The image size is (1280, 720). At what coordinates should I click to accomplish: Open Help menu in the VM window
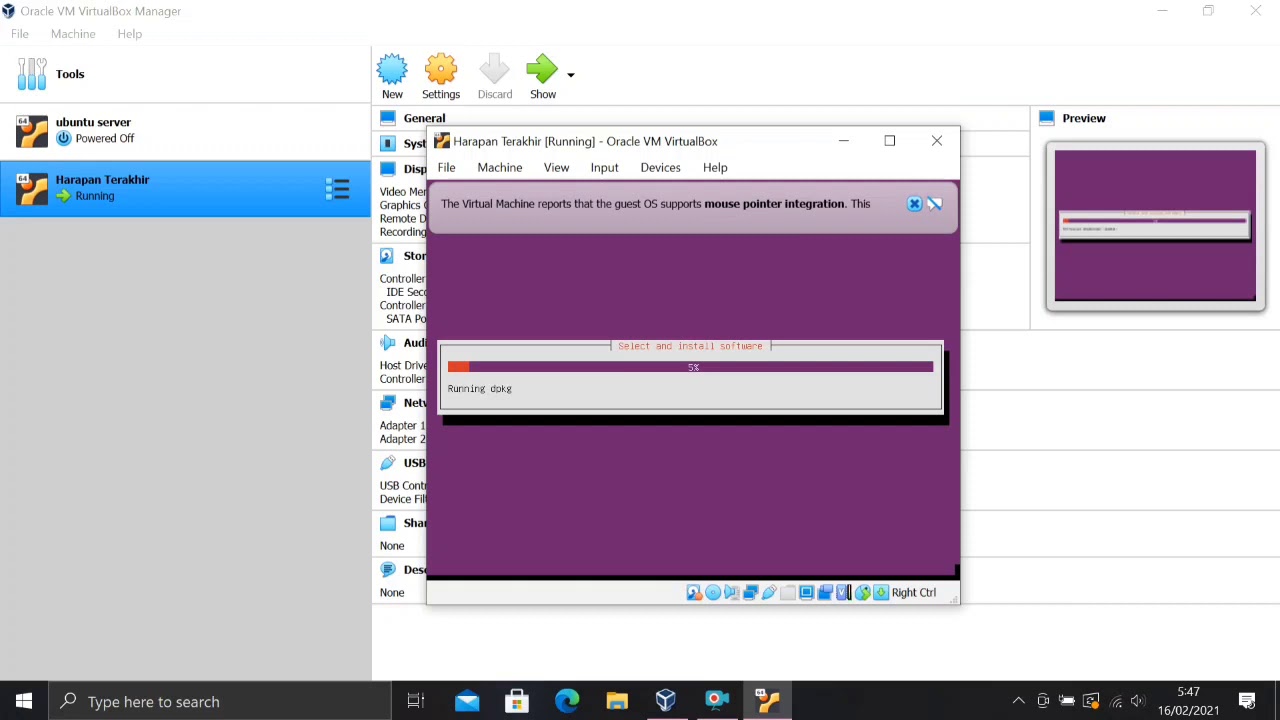pos(715,168)
